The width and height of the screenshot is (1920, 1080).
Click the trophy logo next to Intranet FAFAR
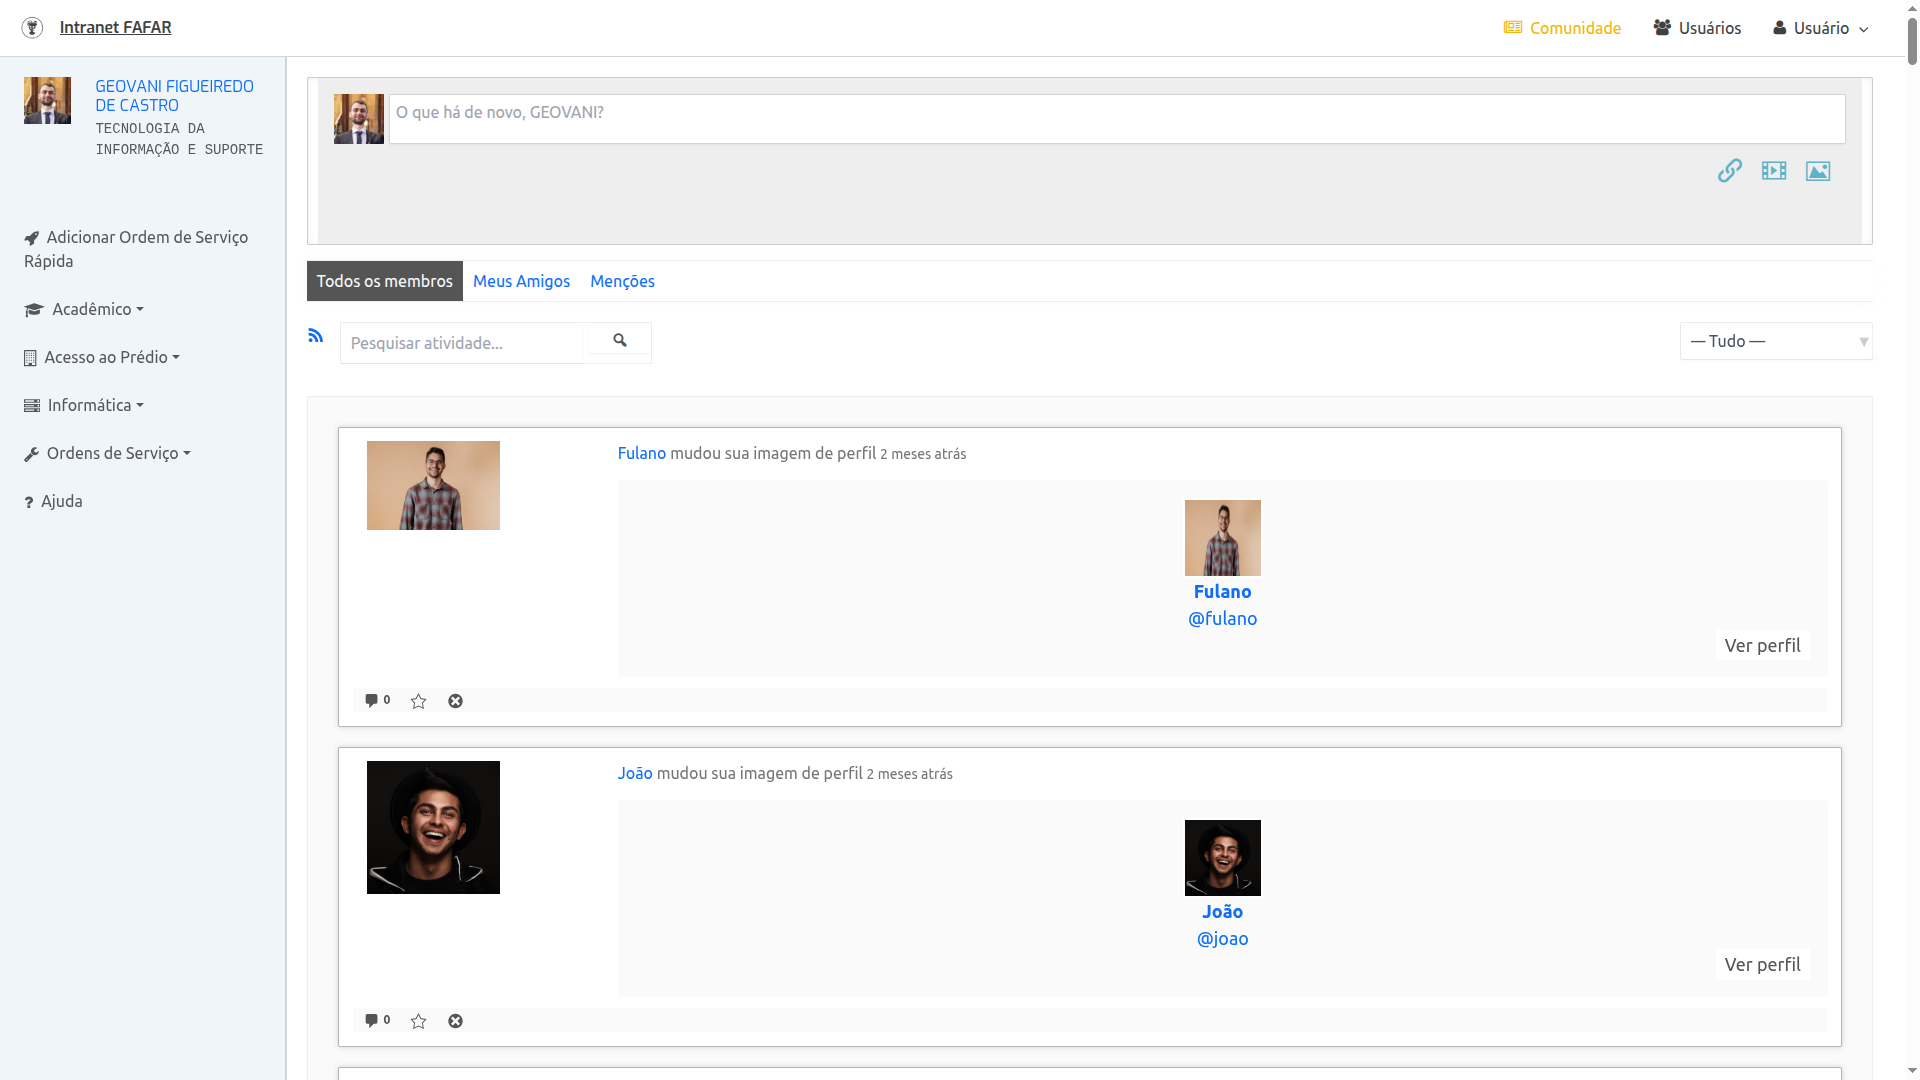pos(32,27)
